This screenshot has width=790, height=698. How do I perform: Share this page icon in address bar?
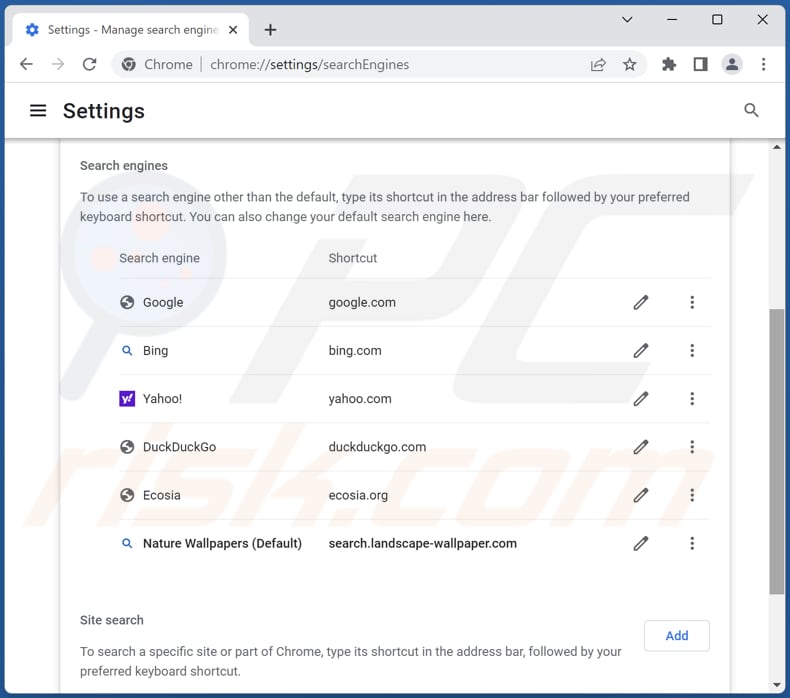point(598,65)
